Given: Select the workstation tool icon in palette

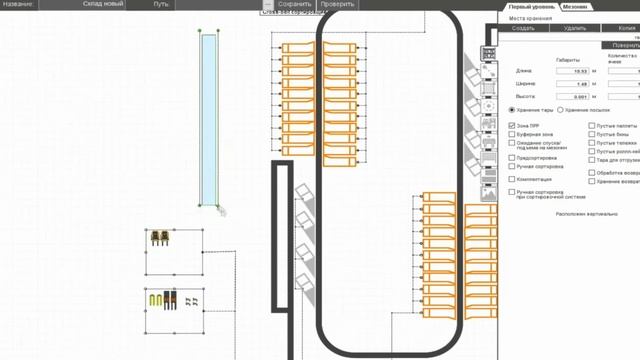Looking at the screenshot, I should click(x=489, y=123).
